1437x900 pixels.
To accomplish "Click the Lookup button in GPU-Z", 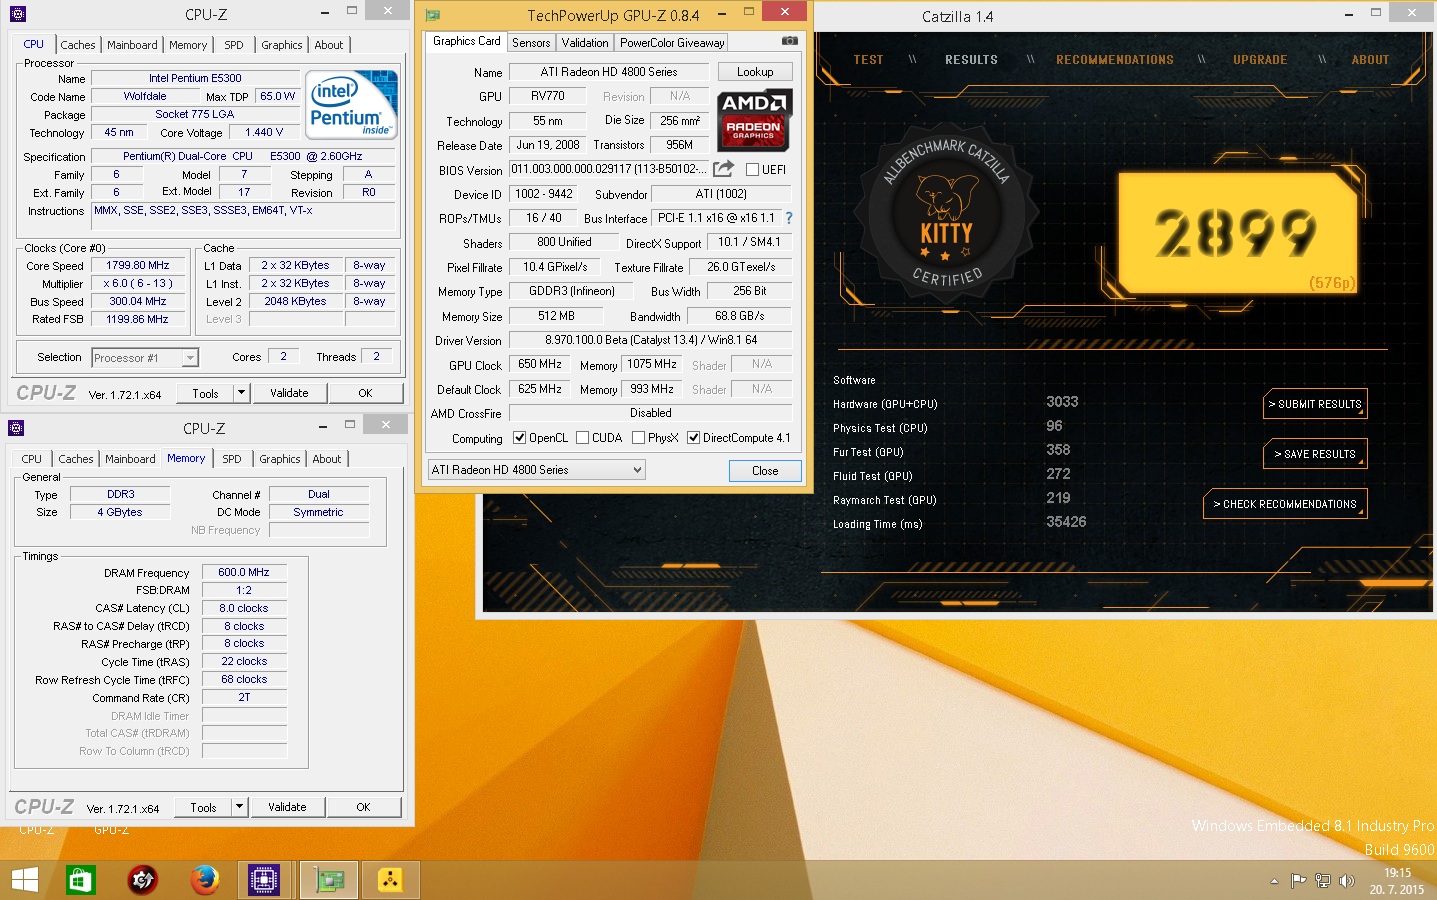I will 755,72.
